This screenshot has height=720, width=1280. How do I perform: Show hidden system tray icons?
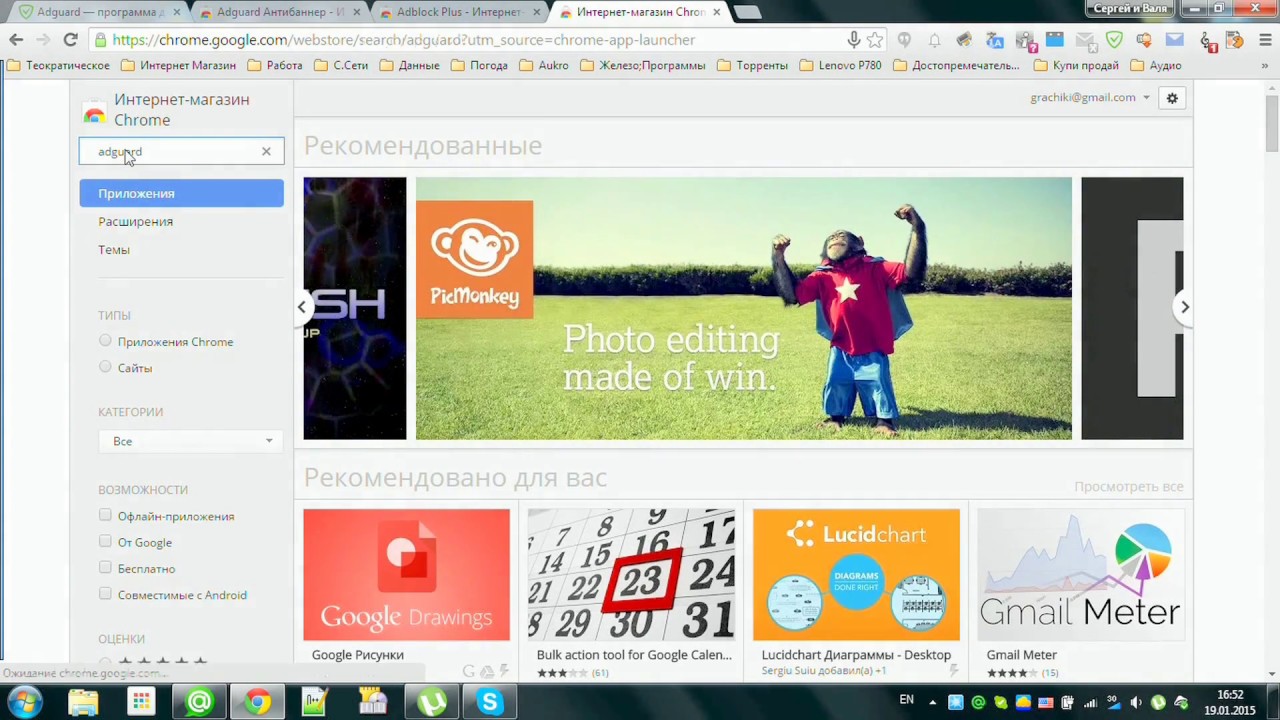pos(935,702)
